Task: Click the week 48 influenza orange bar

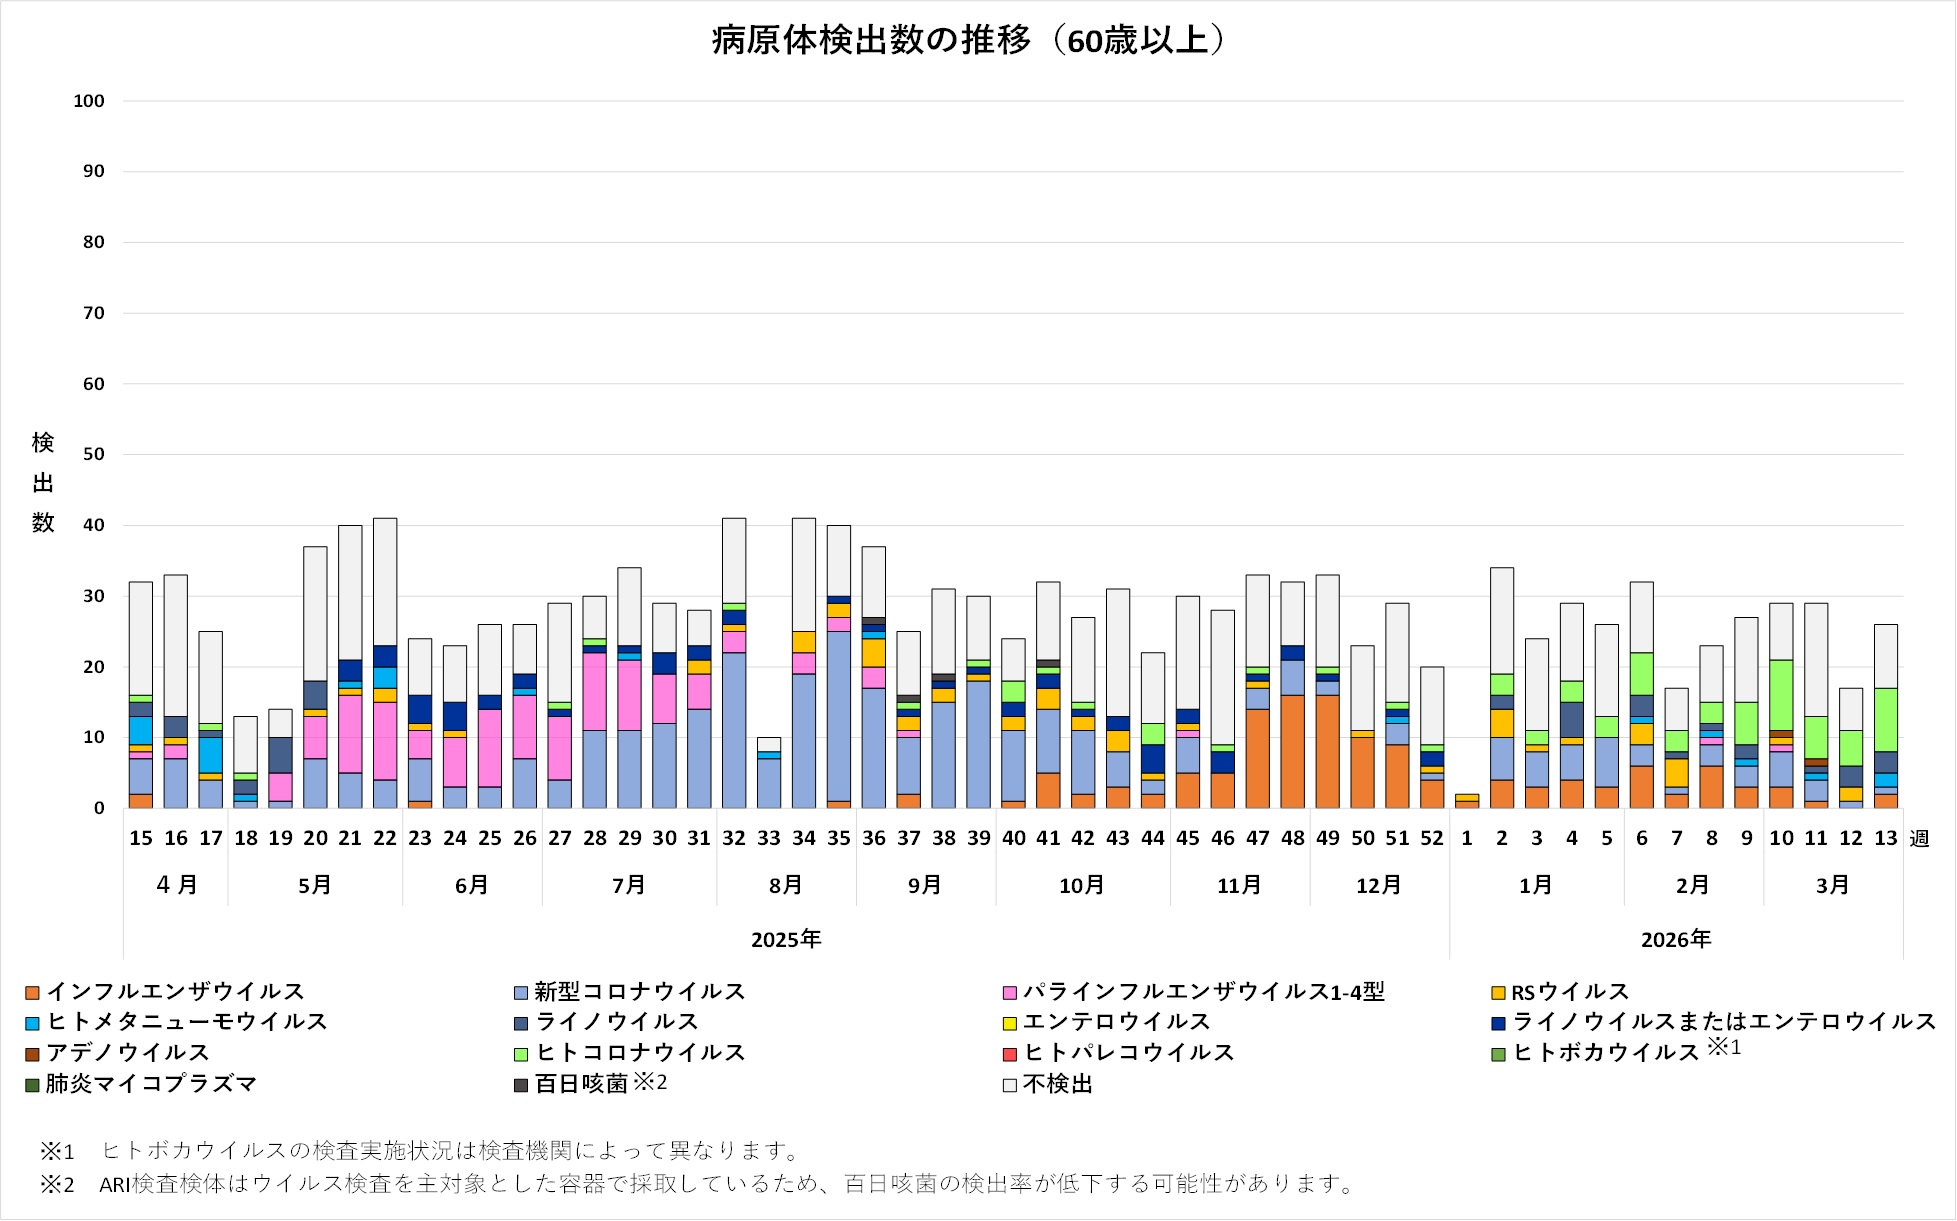Action: (1292, 752)
